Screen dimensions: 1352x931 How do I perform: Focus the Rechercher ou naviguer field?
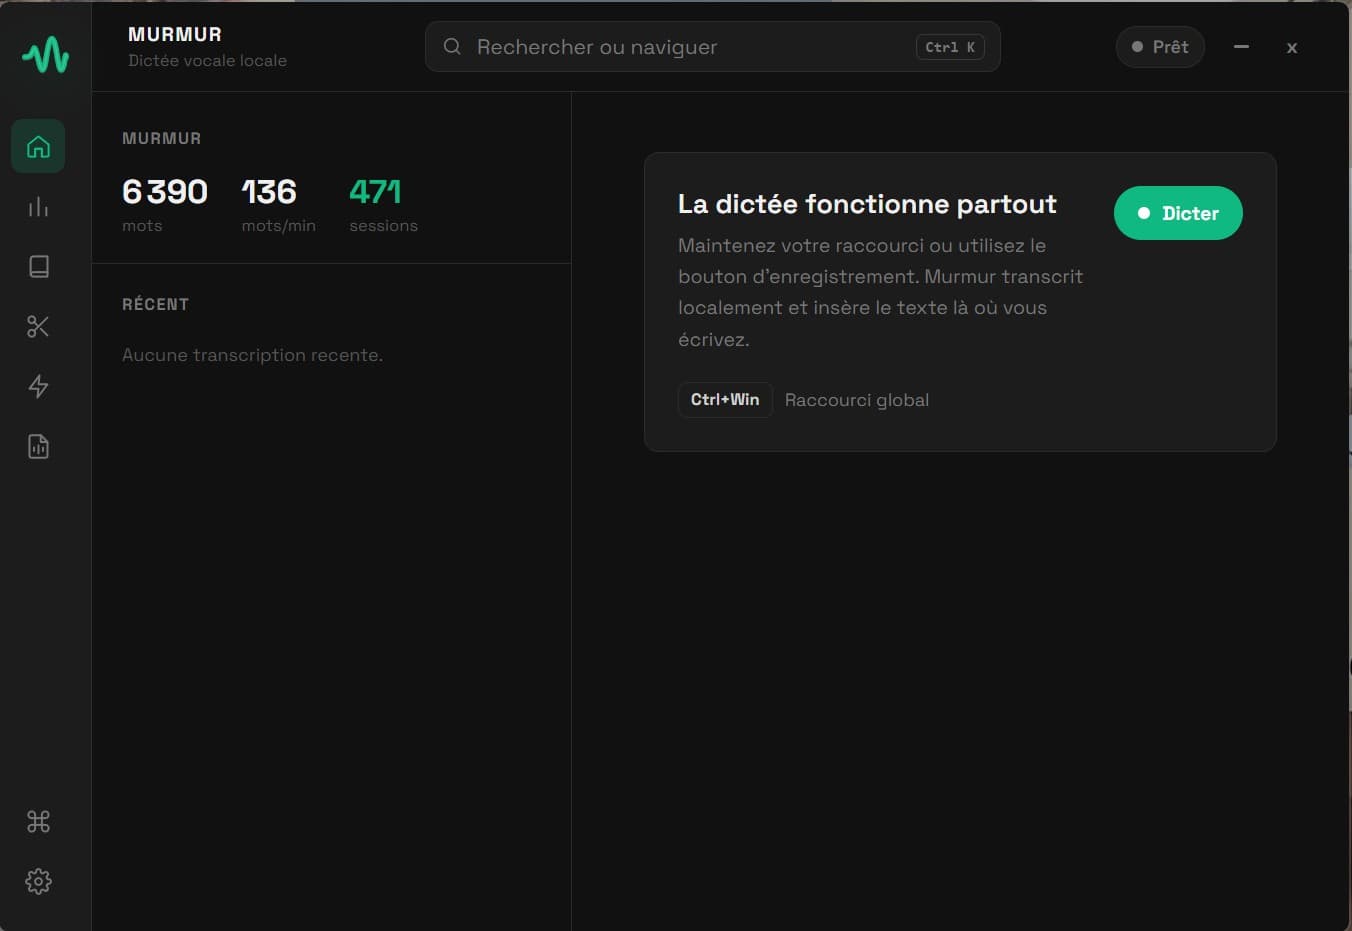click(x=712, y=47)
